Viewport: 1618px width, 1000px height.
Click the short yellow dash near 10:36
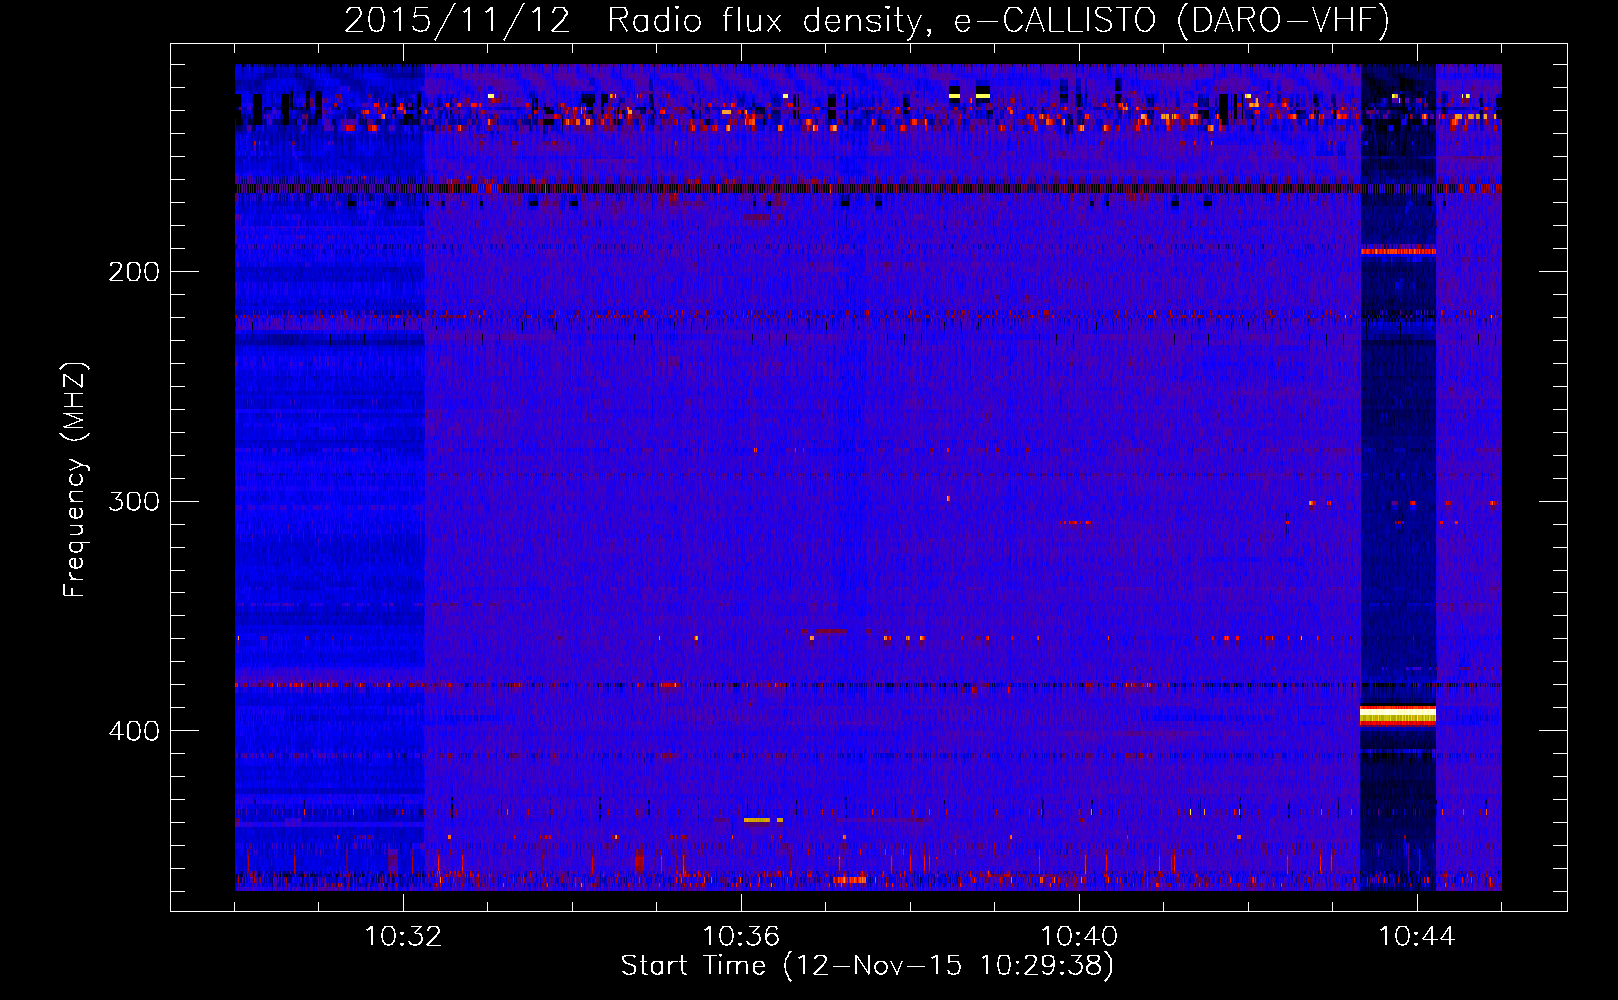click(757, 820)
